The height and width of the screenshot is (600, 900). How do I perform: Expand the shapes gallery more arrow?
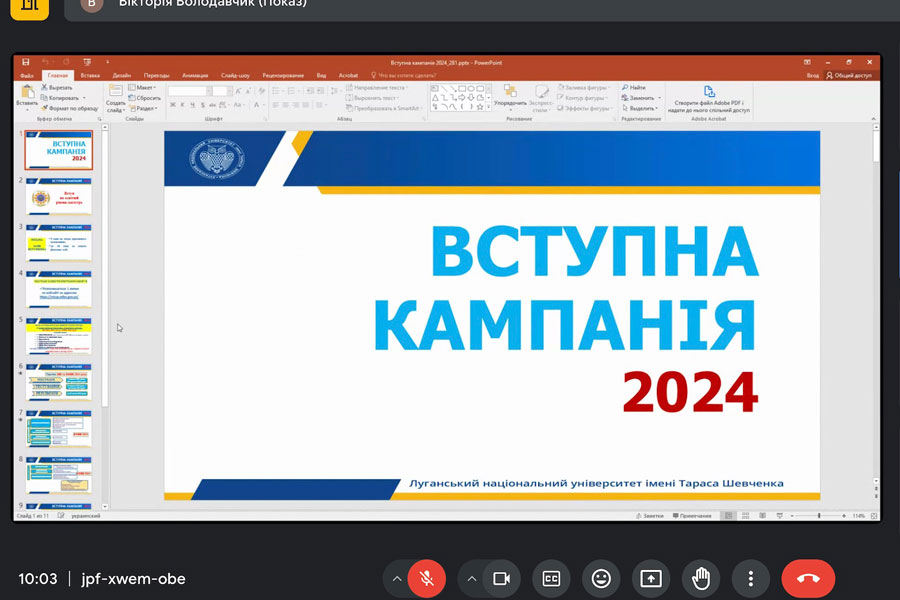(x=488, y=107)
